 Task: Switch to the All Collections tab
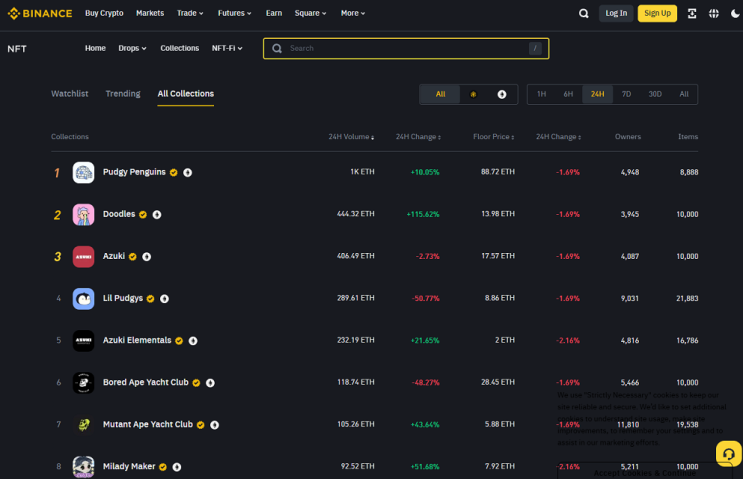[x=186, y=94]
